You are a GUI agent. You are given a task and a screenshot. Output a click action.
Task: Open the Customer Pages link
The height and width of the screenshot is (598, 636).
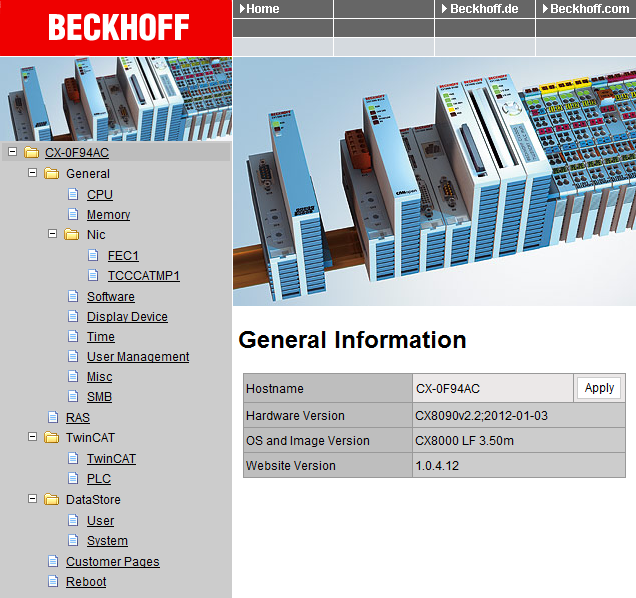pos(113,562)
